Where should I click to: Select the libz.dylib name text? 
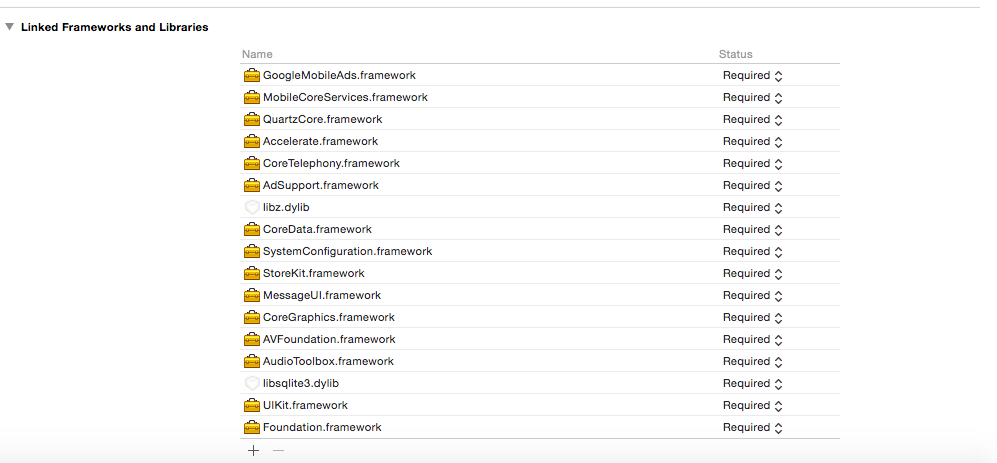pyautogui.click(x=286, y=207)
